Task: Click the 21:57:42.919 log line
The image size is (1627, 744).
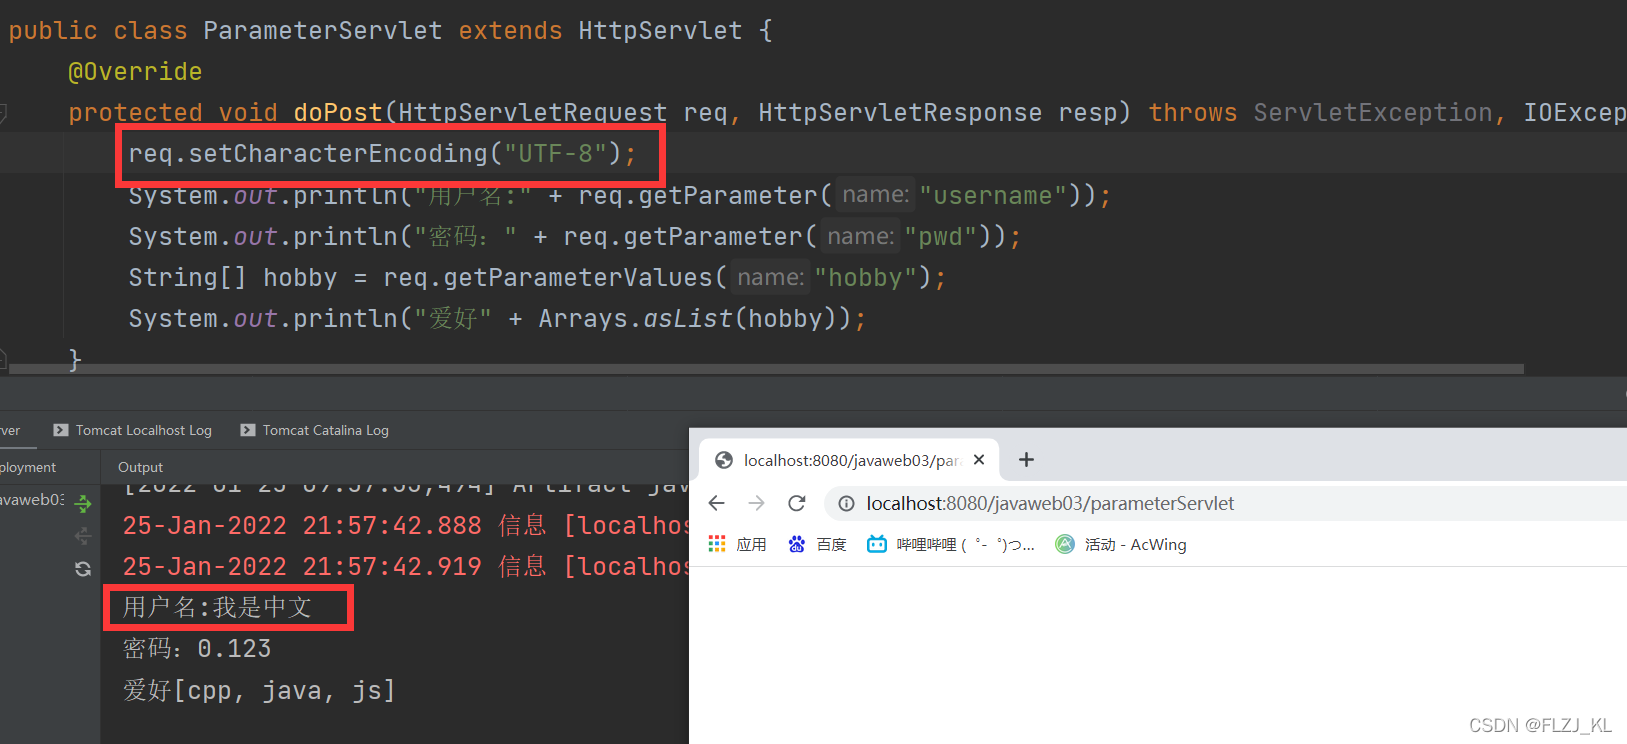Action: tap(405, 566)
